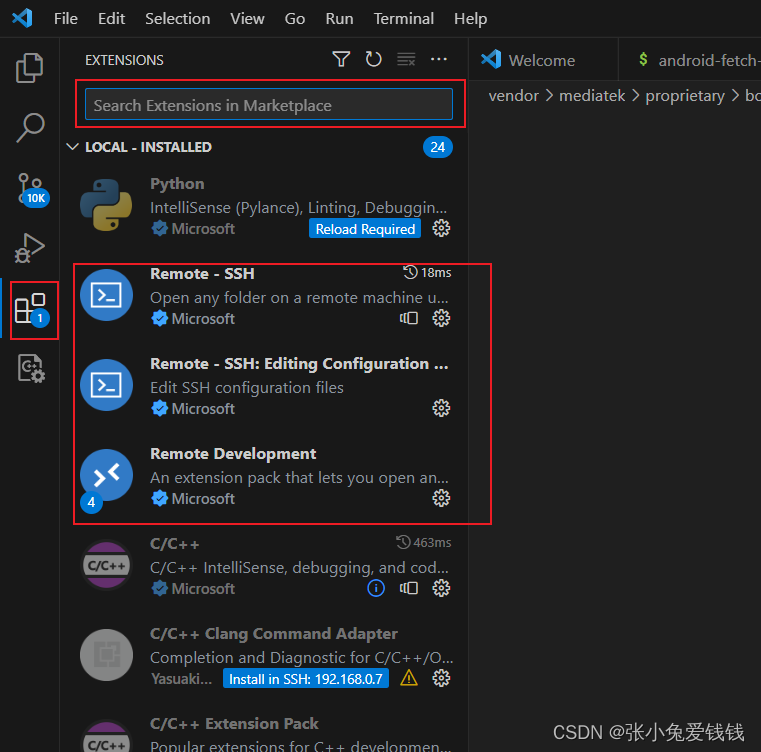Open the Help menu
The image size is (761, 752).
click(x=470, y=18)
